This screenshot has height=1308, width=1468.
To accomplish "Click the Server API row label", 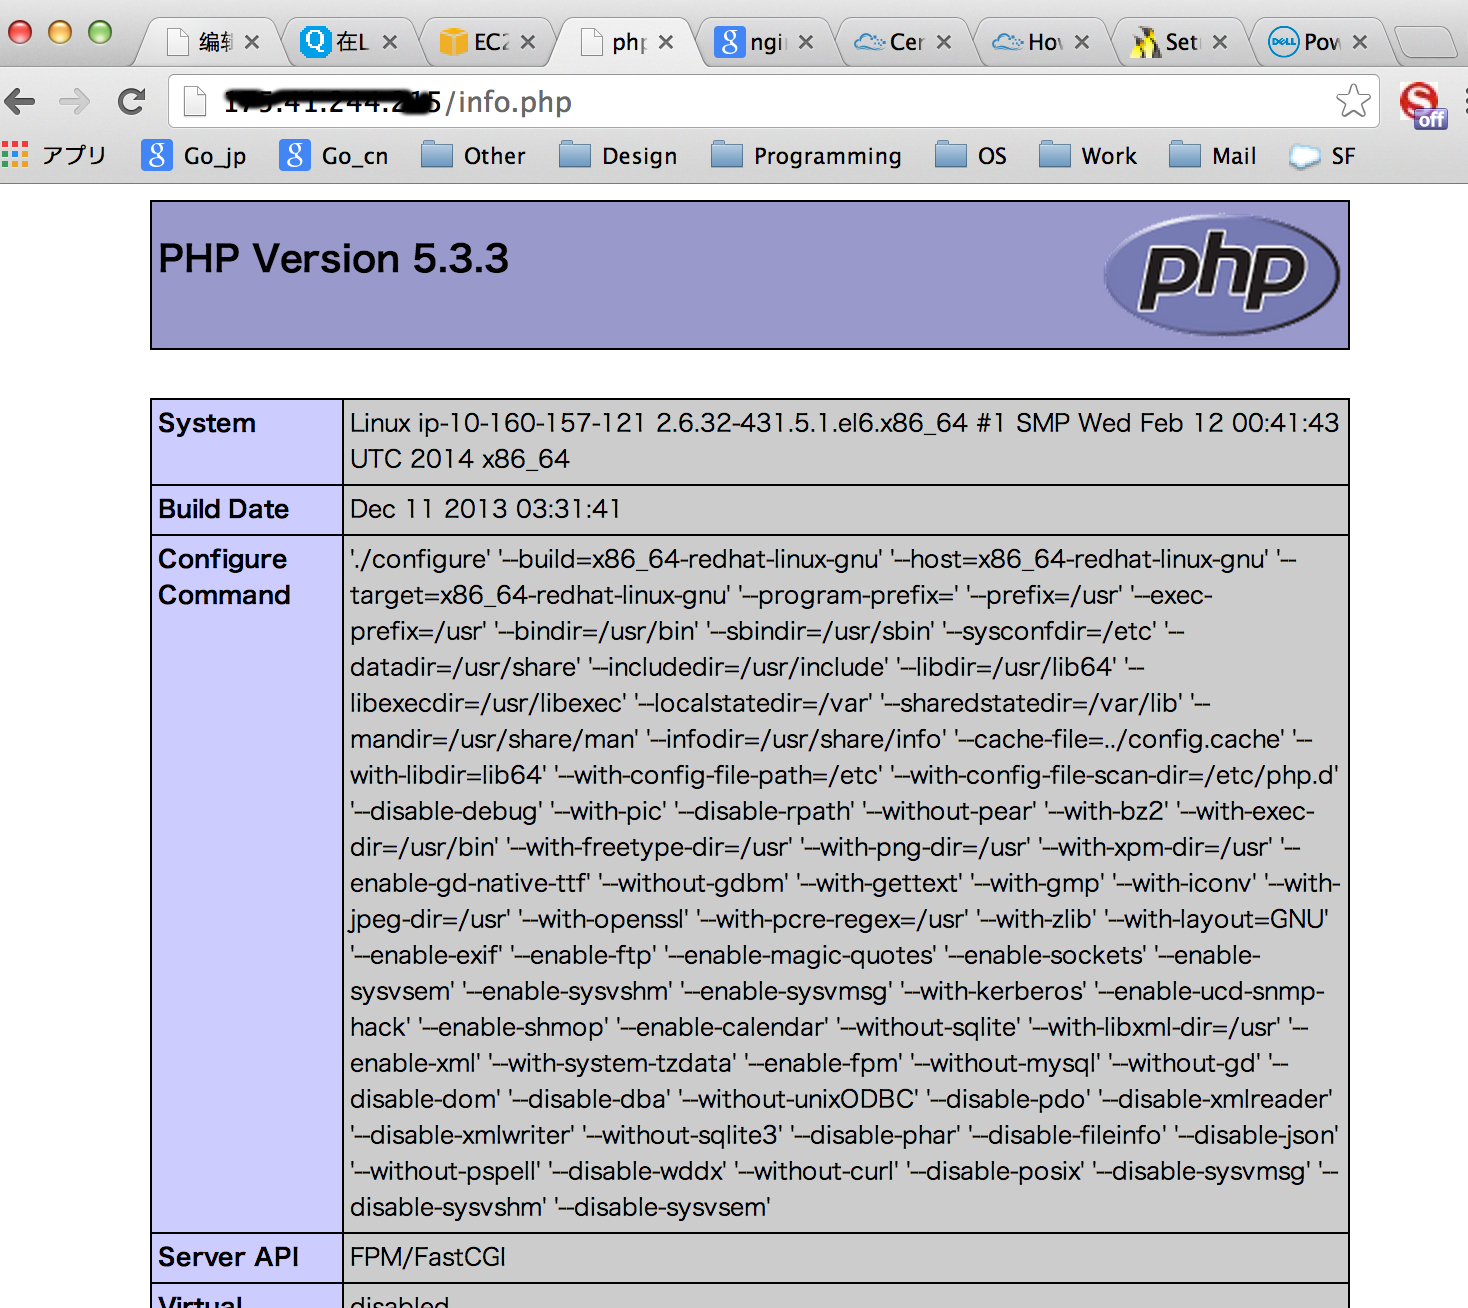I will pyautogui.click(x=229, y=1257).
